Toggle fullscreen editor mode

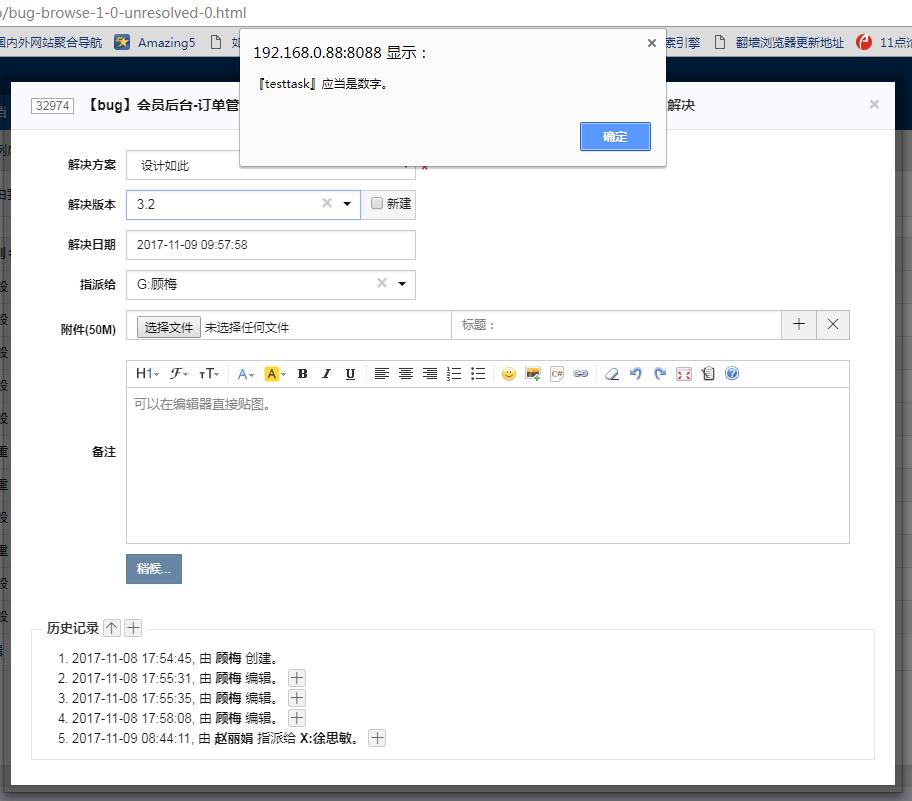(x=684, y=374)
